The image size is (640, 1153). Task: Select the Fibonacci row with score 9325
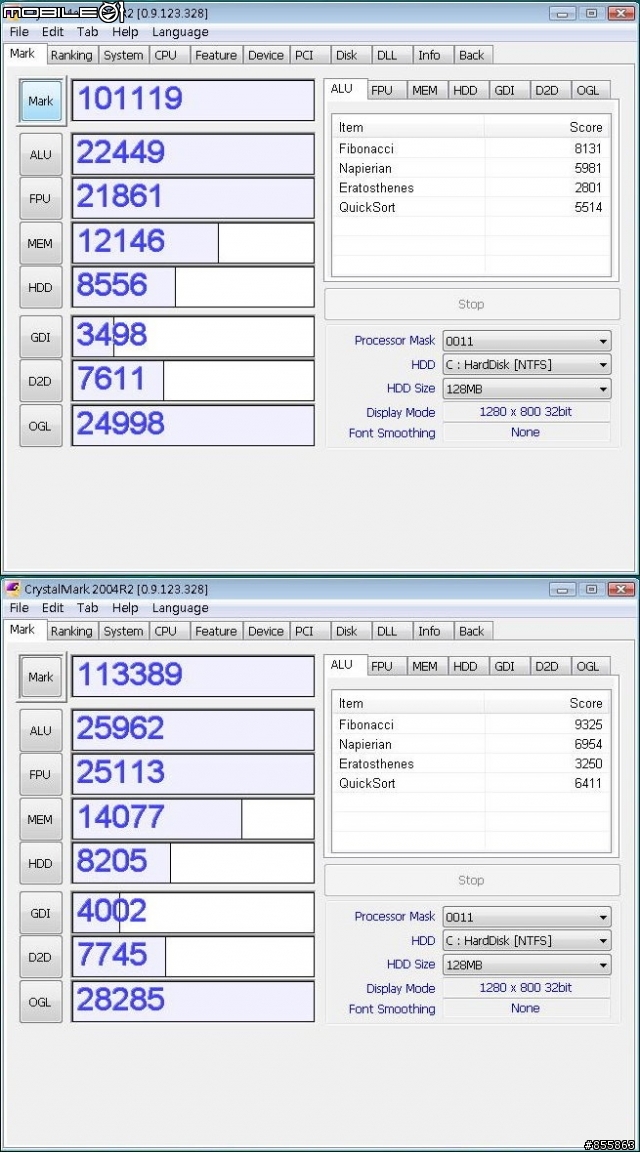(471, 724)
